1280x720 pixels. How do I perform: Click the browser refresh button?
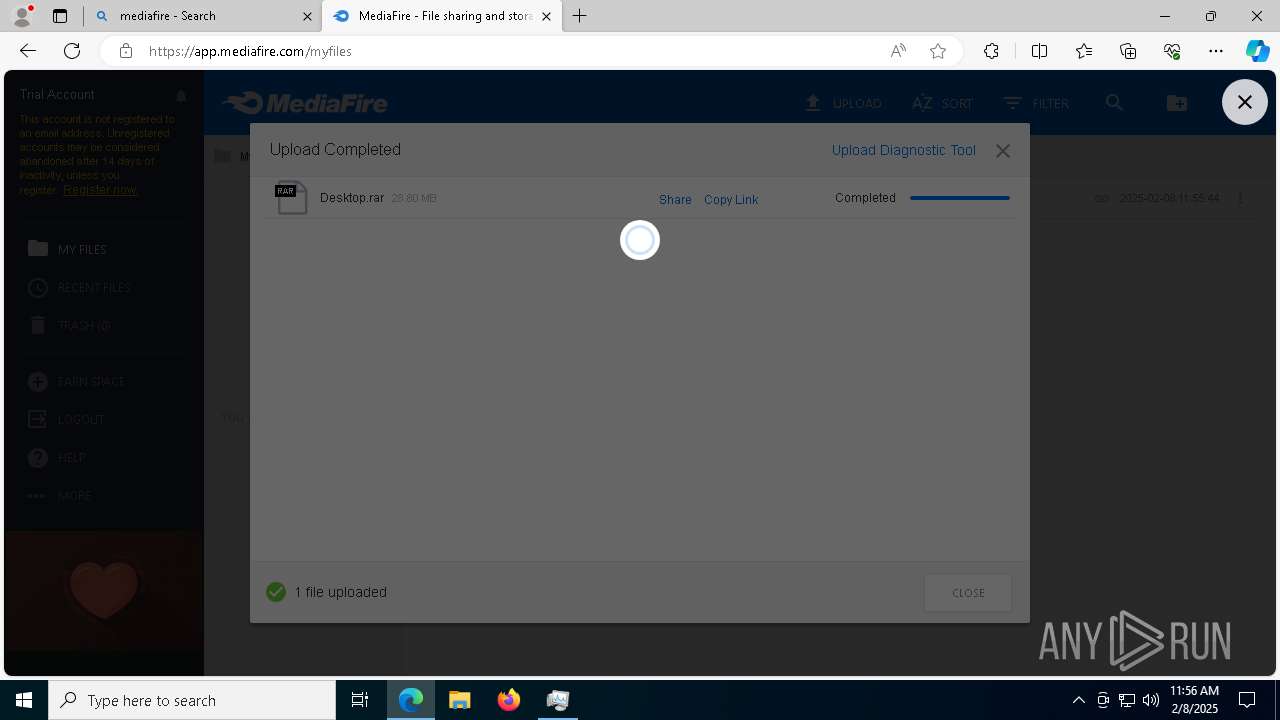coord(72,51)
